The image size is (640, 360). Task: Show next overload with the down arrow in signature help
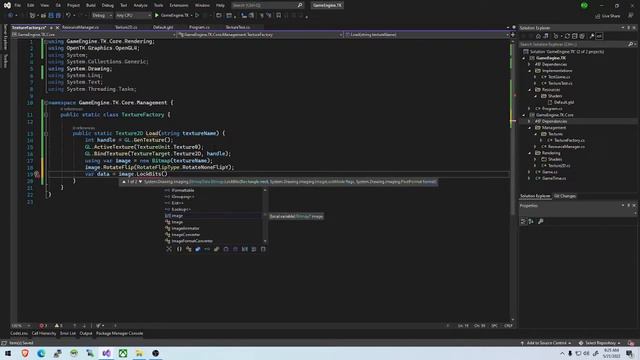click(140, 182)
